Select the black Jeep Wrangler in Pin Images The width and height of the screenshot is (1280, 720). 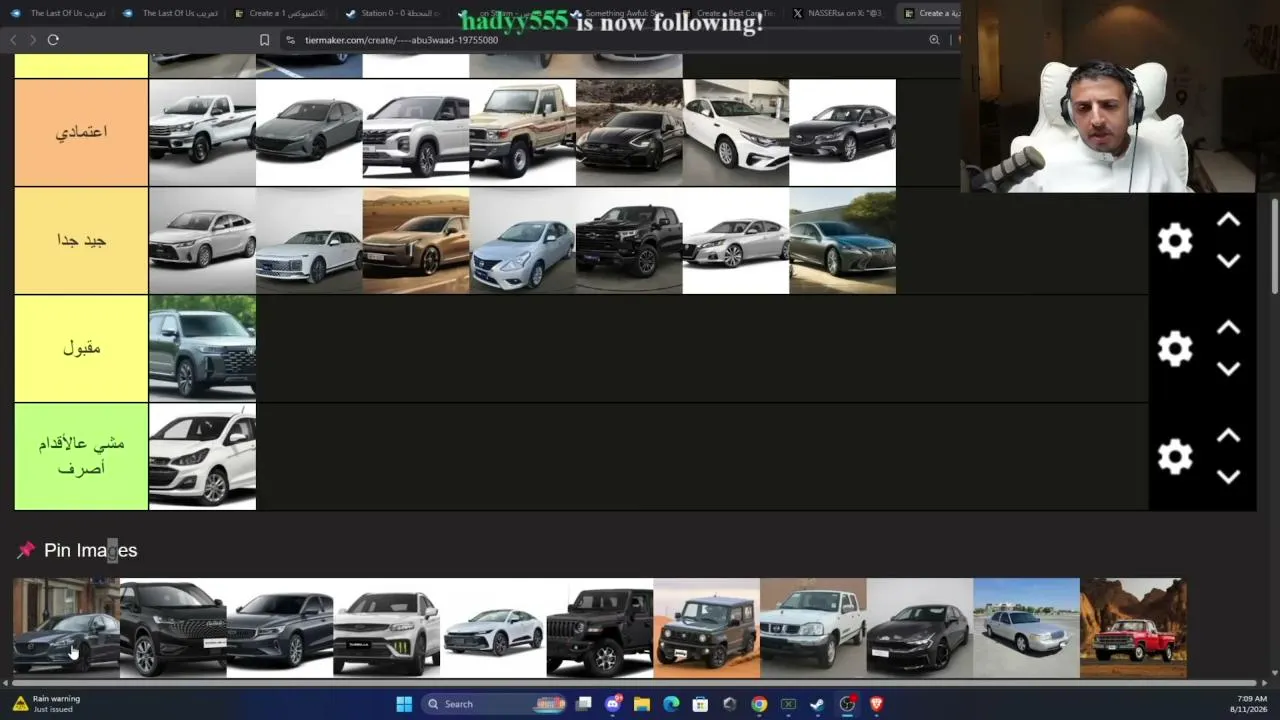[600, 628]
